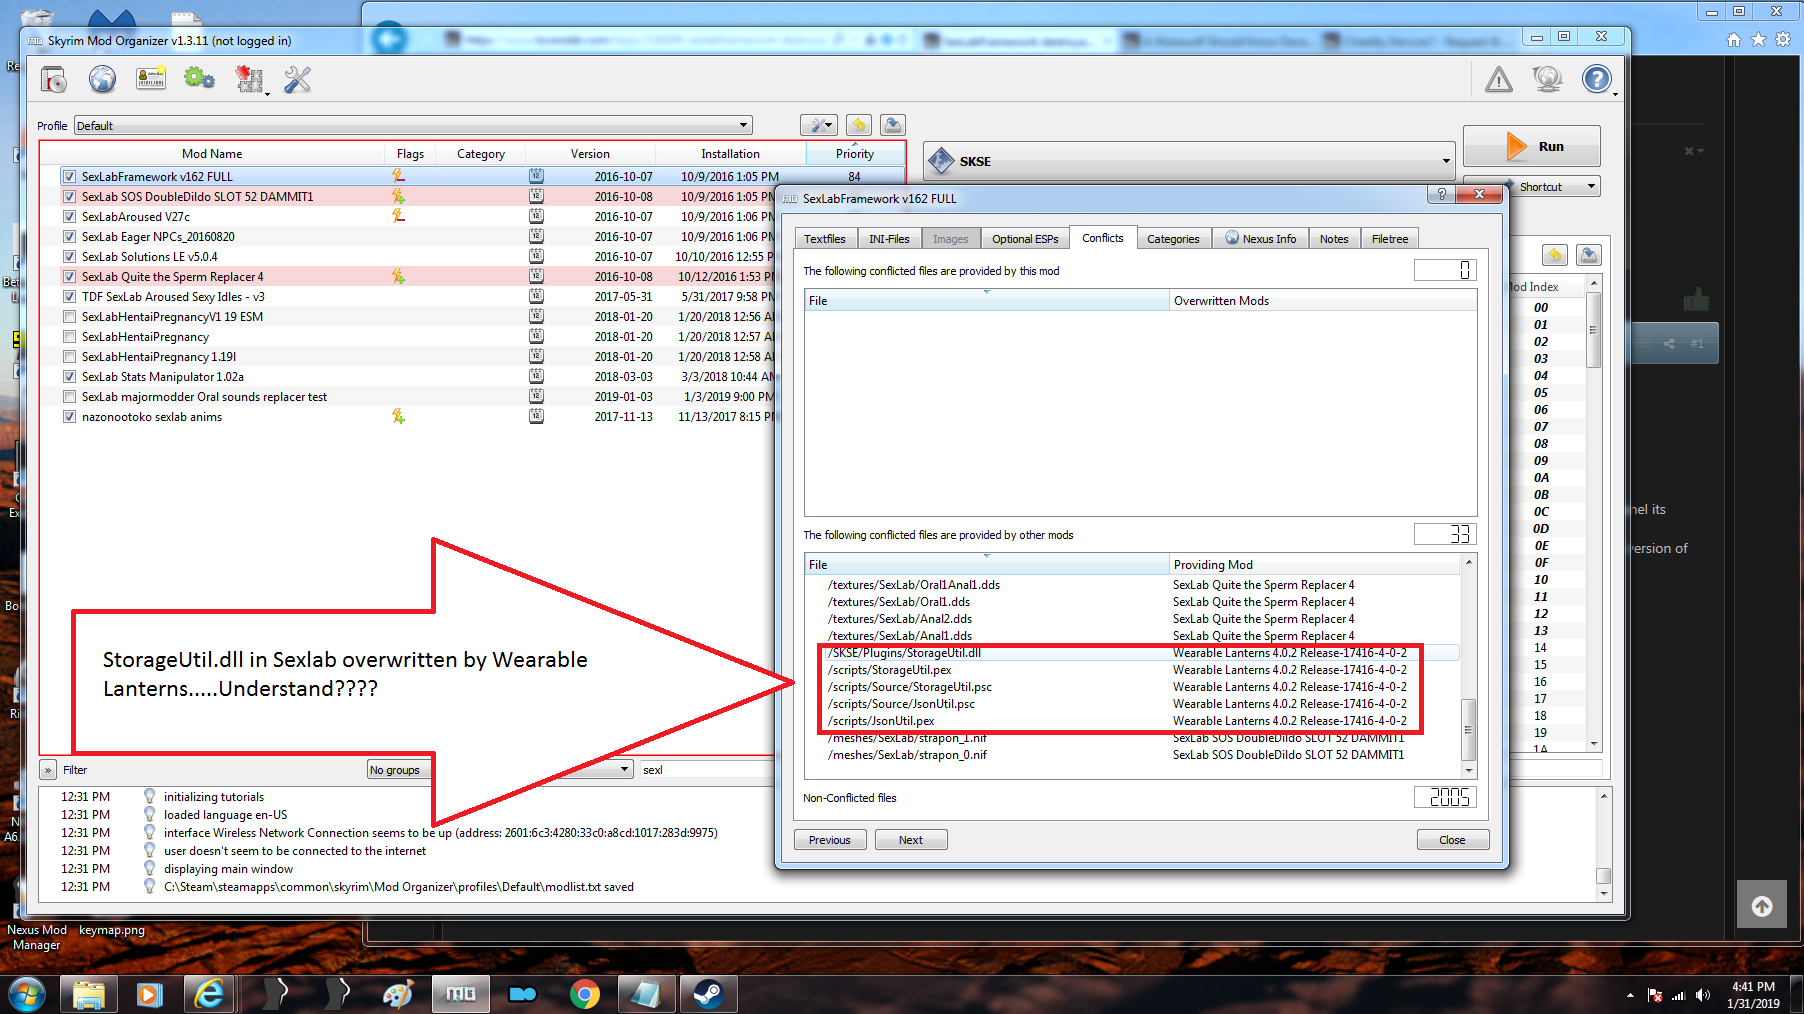Viewport: 1804px width, 1014px height.
Task: Open the Nexus Info tab
Action: (1260, 239)
